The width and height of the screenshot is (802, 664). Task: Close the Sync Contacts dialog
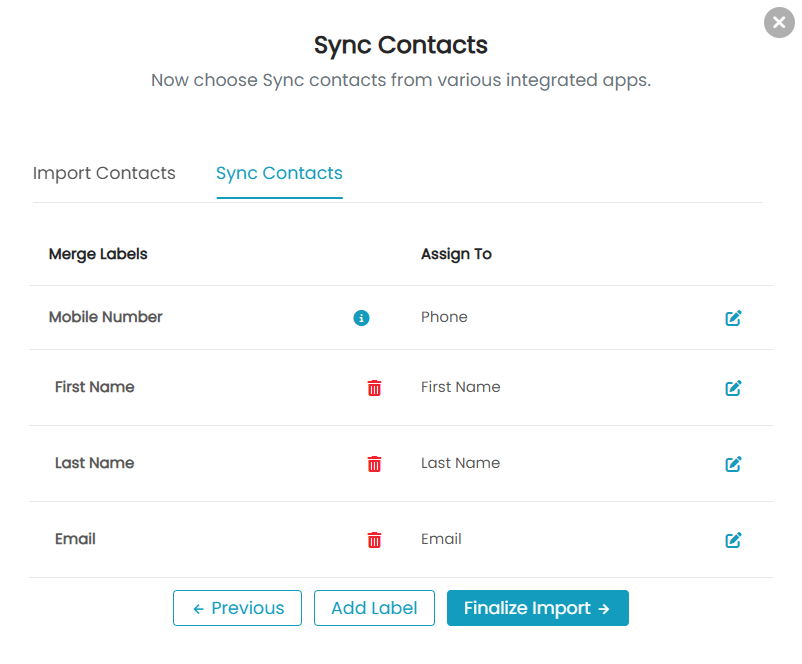coord(779,23)
